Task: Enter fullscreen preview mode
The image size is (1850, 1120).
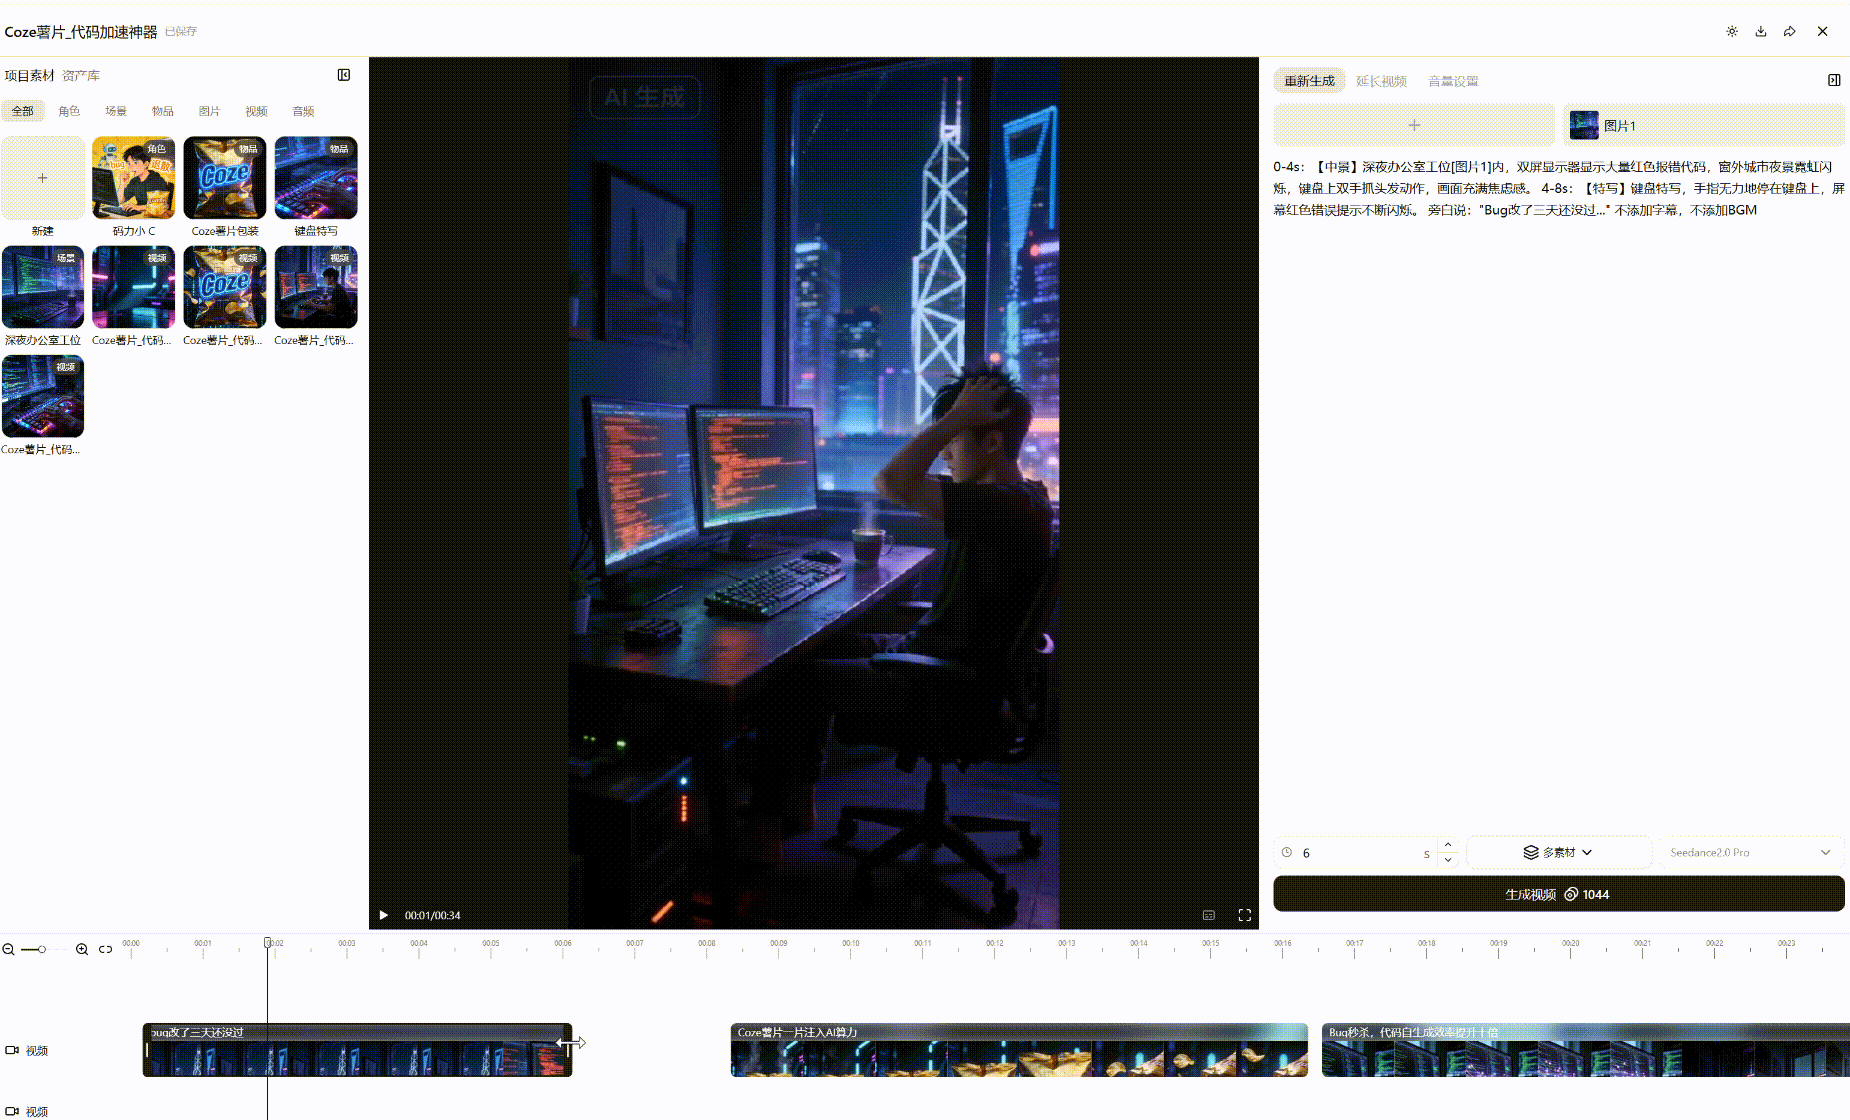Action: click(1245, 915)
